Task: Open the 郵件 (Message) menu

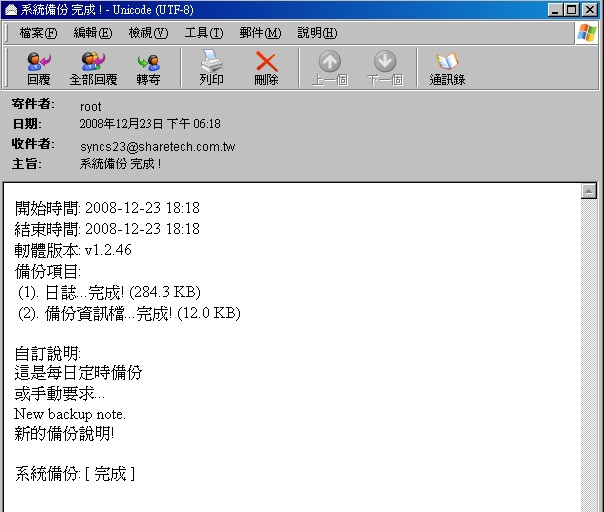Action: point(259,33)
